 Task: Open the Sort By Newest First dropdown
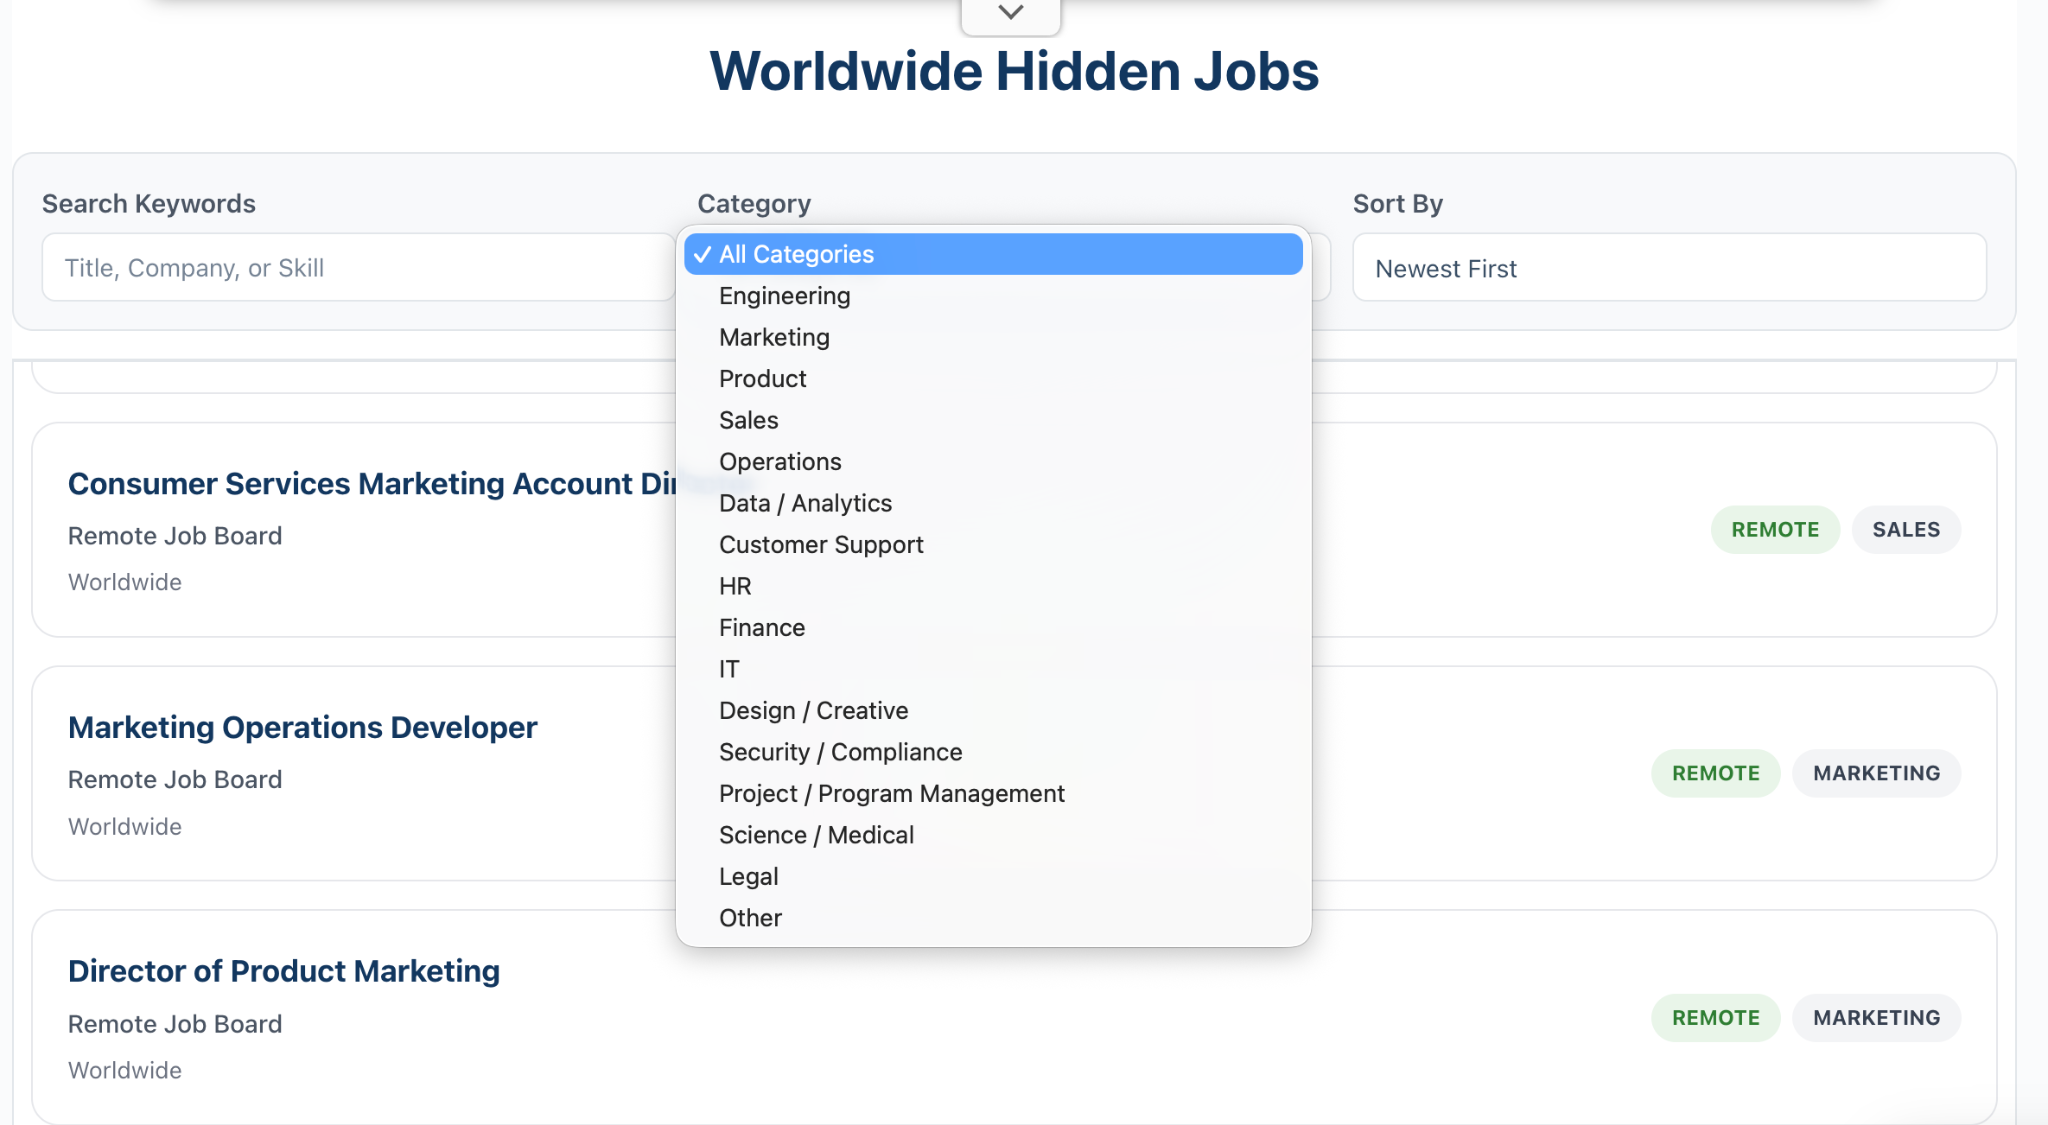[1669, 268]
